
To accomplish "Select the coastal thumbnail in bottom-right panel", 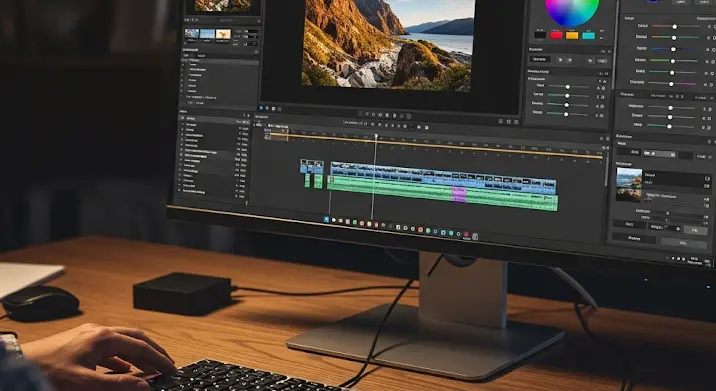I will coord(629,178).
